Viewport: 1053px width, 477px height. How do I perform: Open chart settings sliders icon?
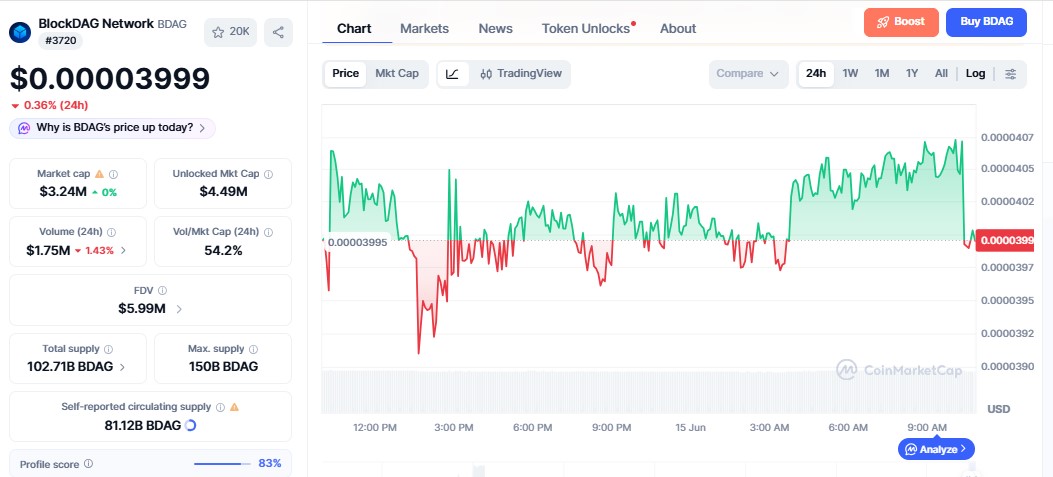click(1011, 74)
